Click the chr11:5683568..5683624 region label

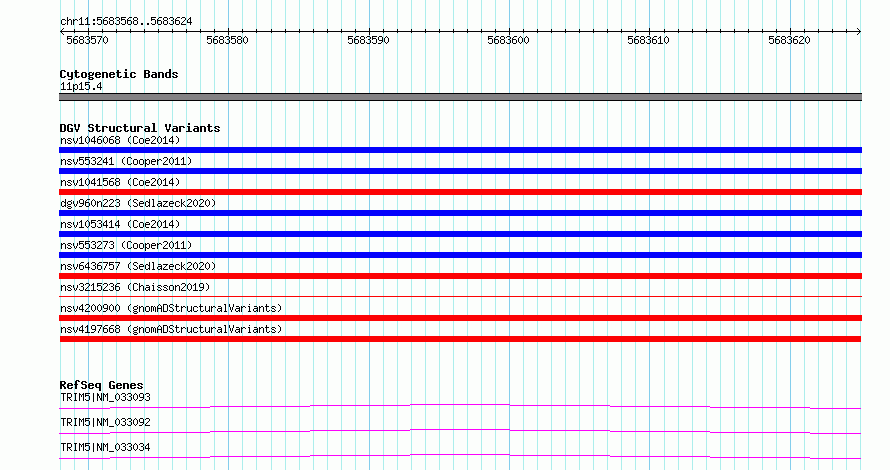click(126, 22)
